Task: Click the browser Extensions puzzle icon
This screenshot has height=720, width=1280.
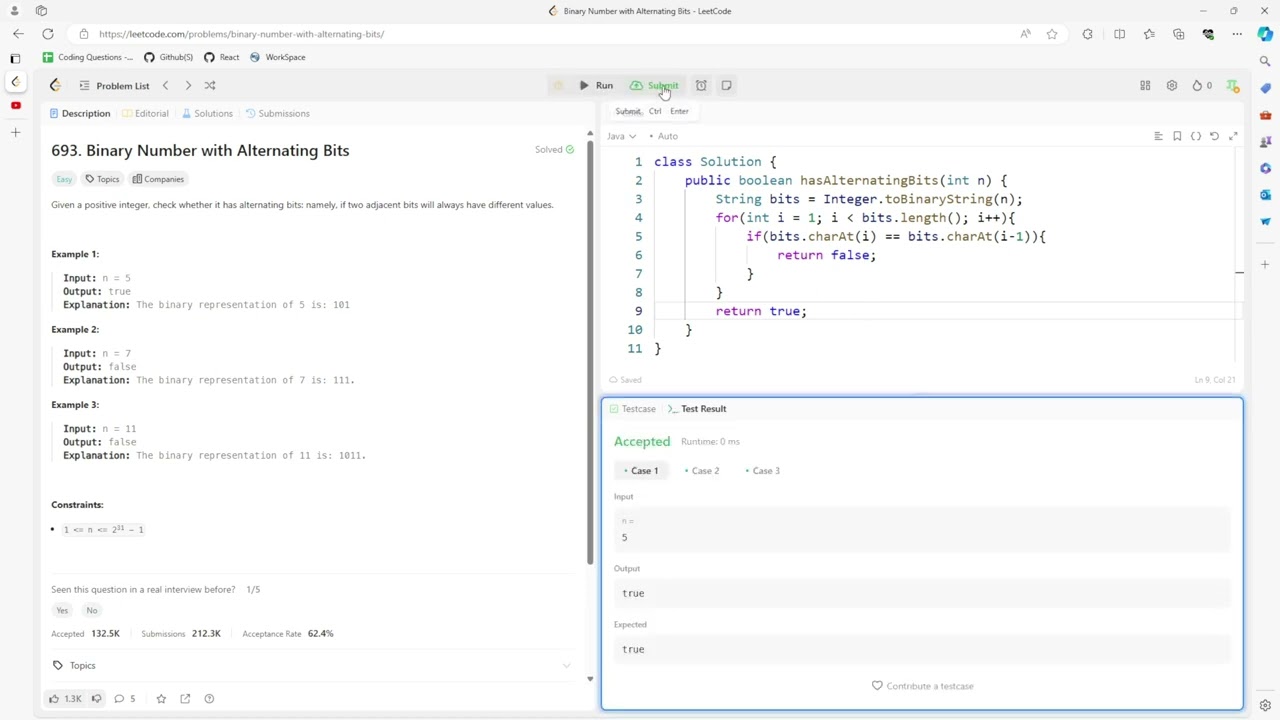Action: (x=1087, y=34)
